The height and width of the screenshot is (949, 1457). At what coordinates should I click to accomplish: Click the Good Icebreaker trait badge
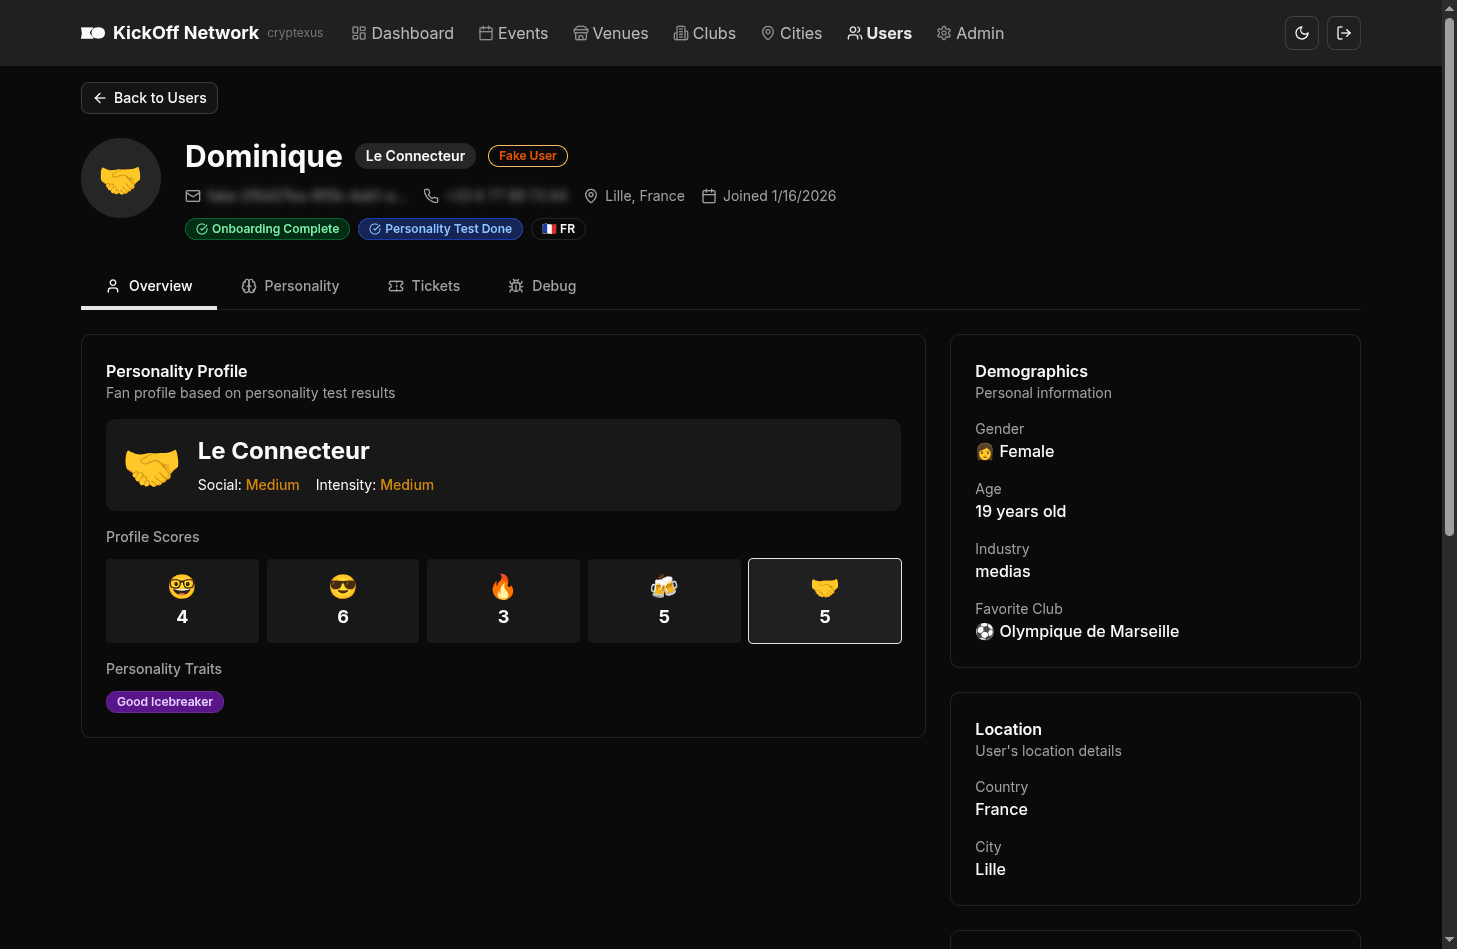165,702
